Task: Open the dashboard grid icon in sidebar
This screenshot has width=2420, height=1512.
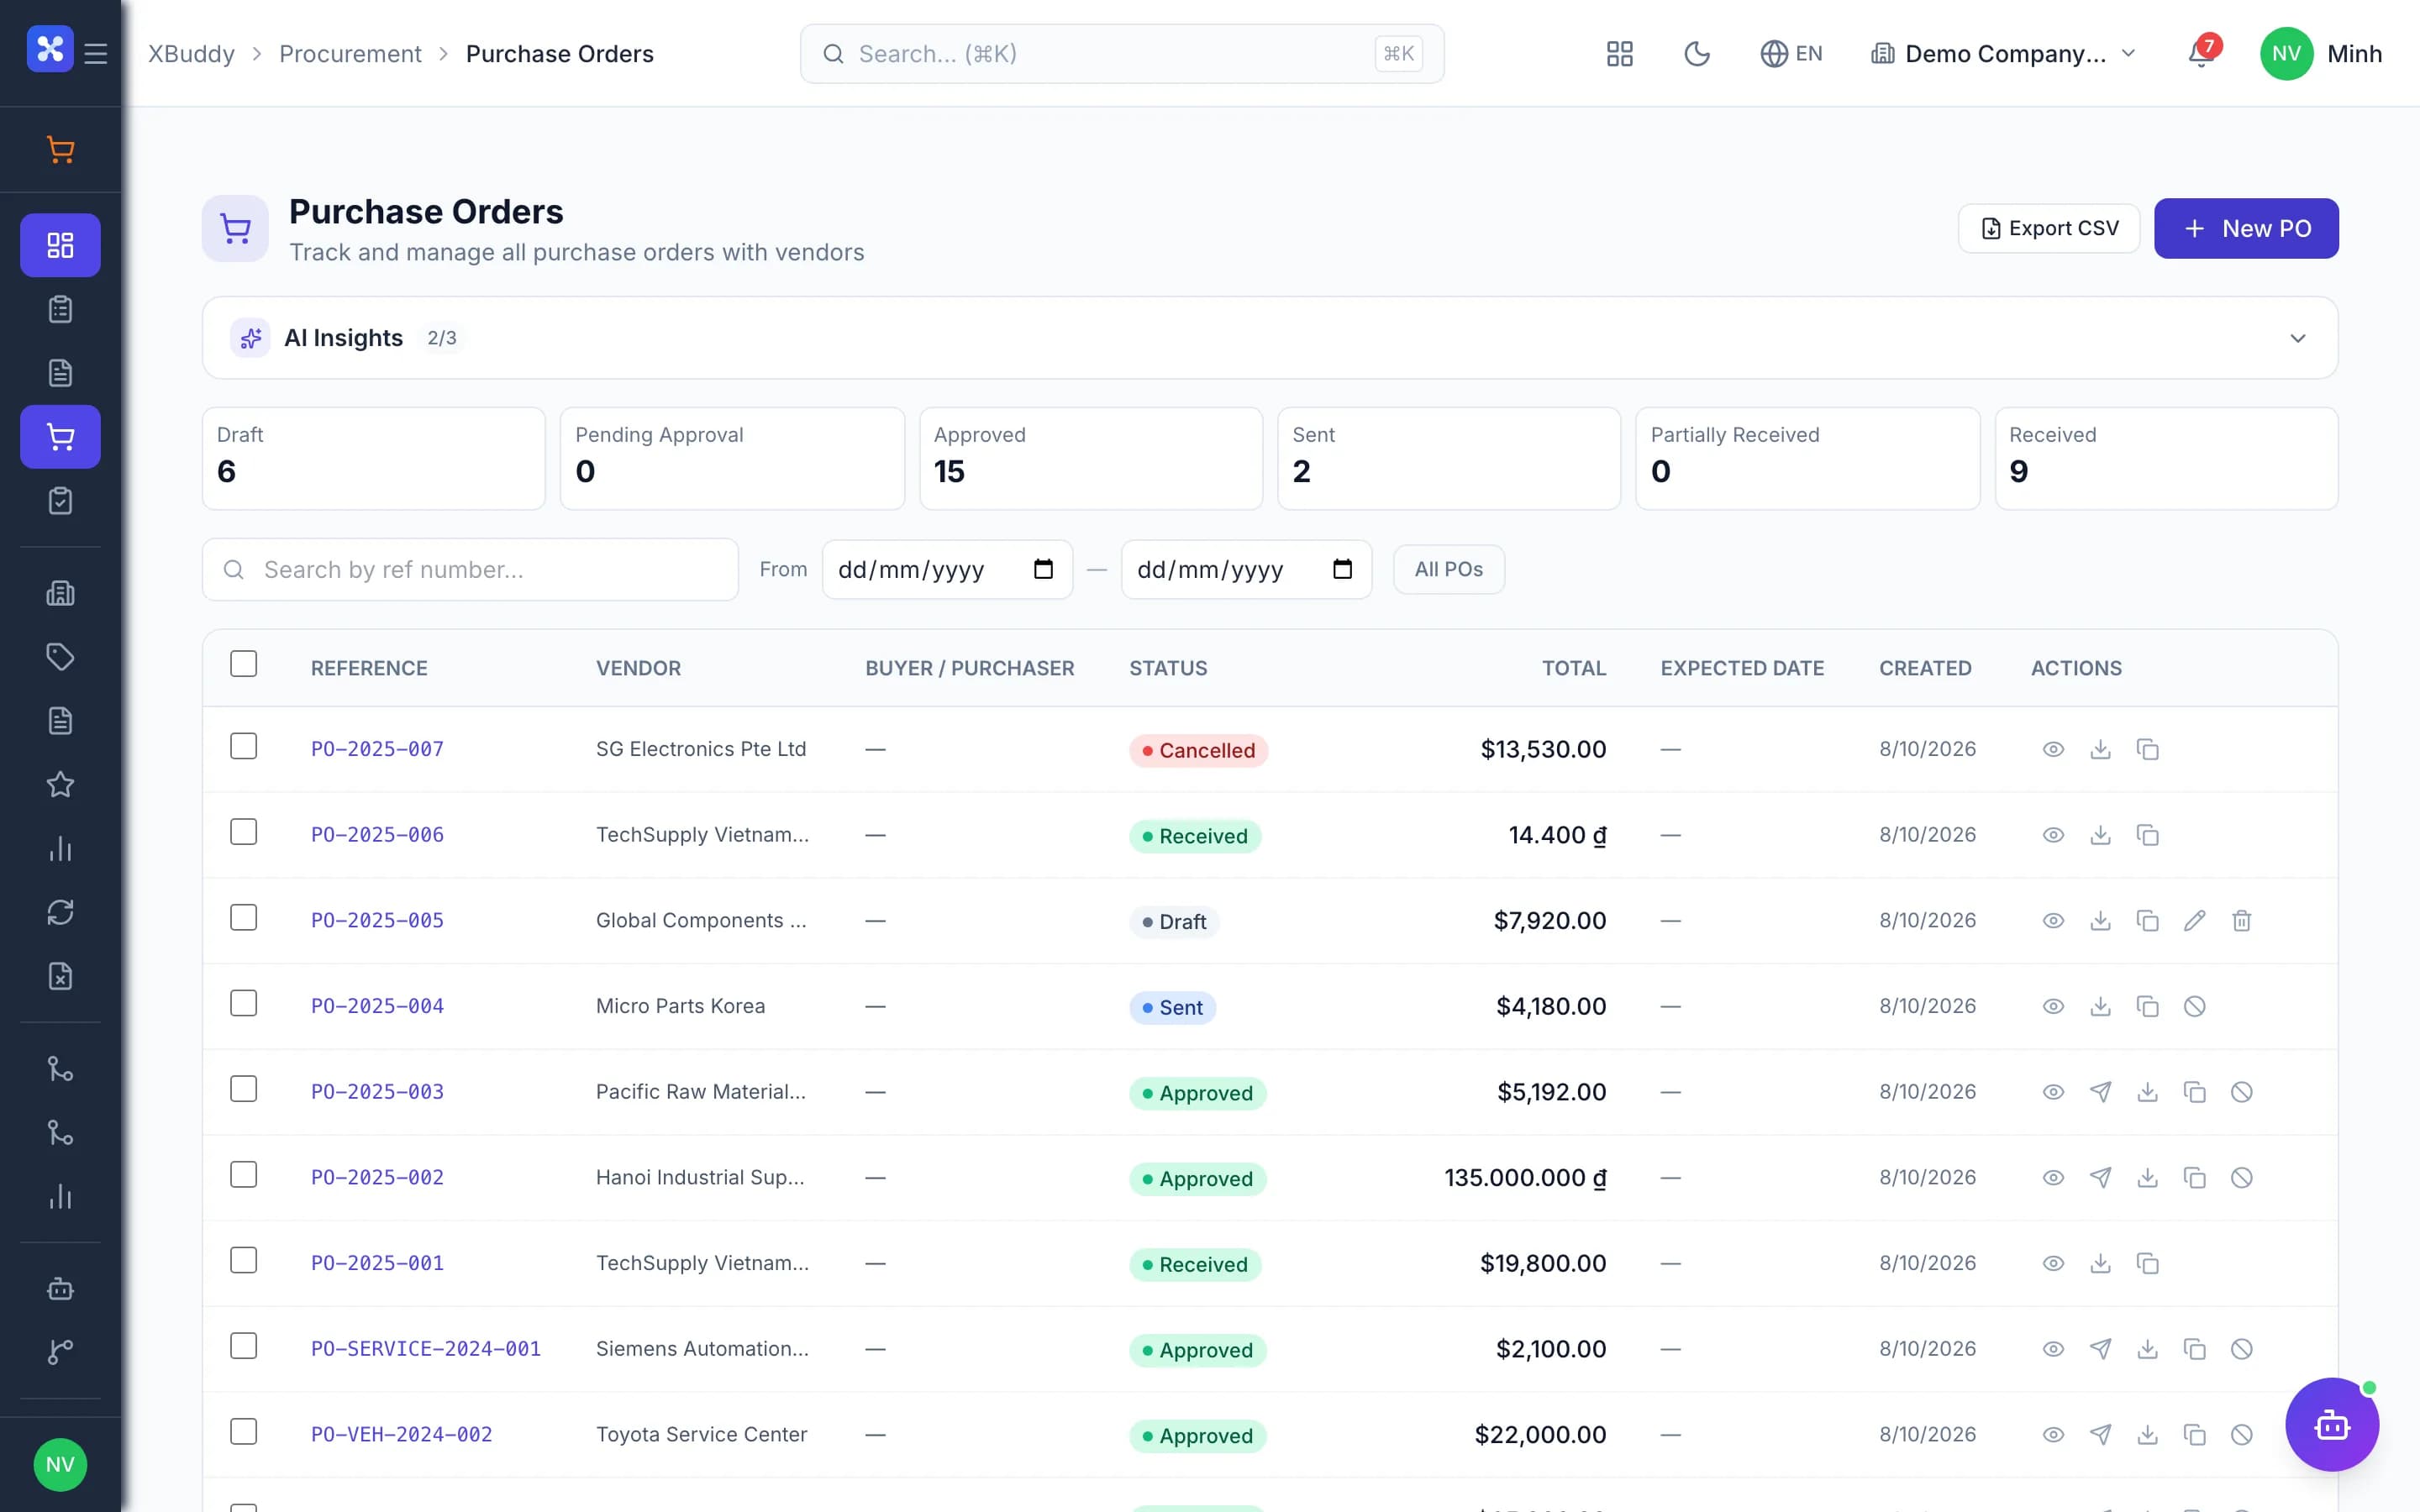Action: (60, 245)
